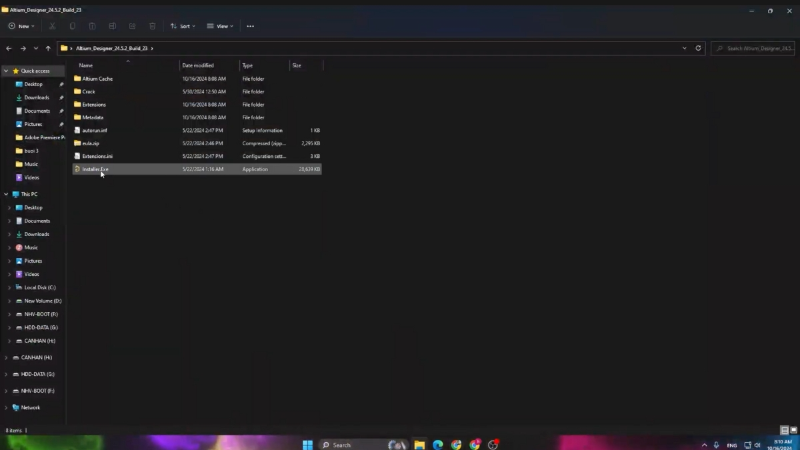Image resolution: width=800 pixels, height=450 pixels.
Task: Sort by Date modified column header
Action: (x=209, y=65)
